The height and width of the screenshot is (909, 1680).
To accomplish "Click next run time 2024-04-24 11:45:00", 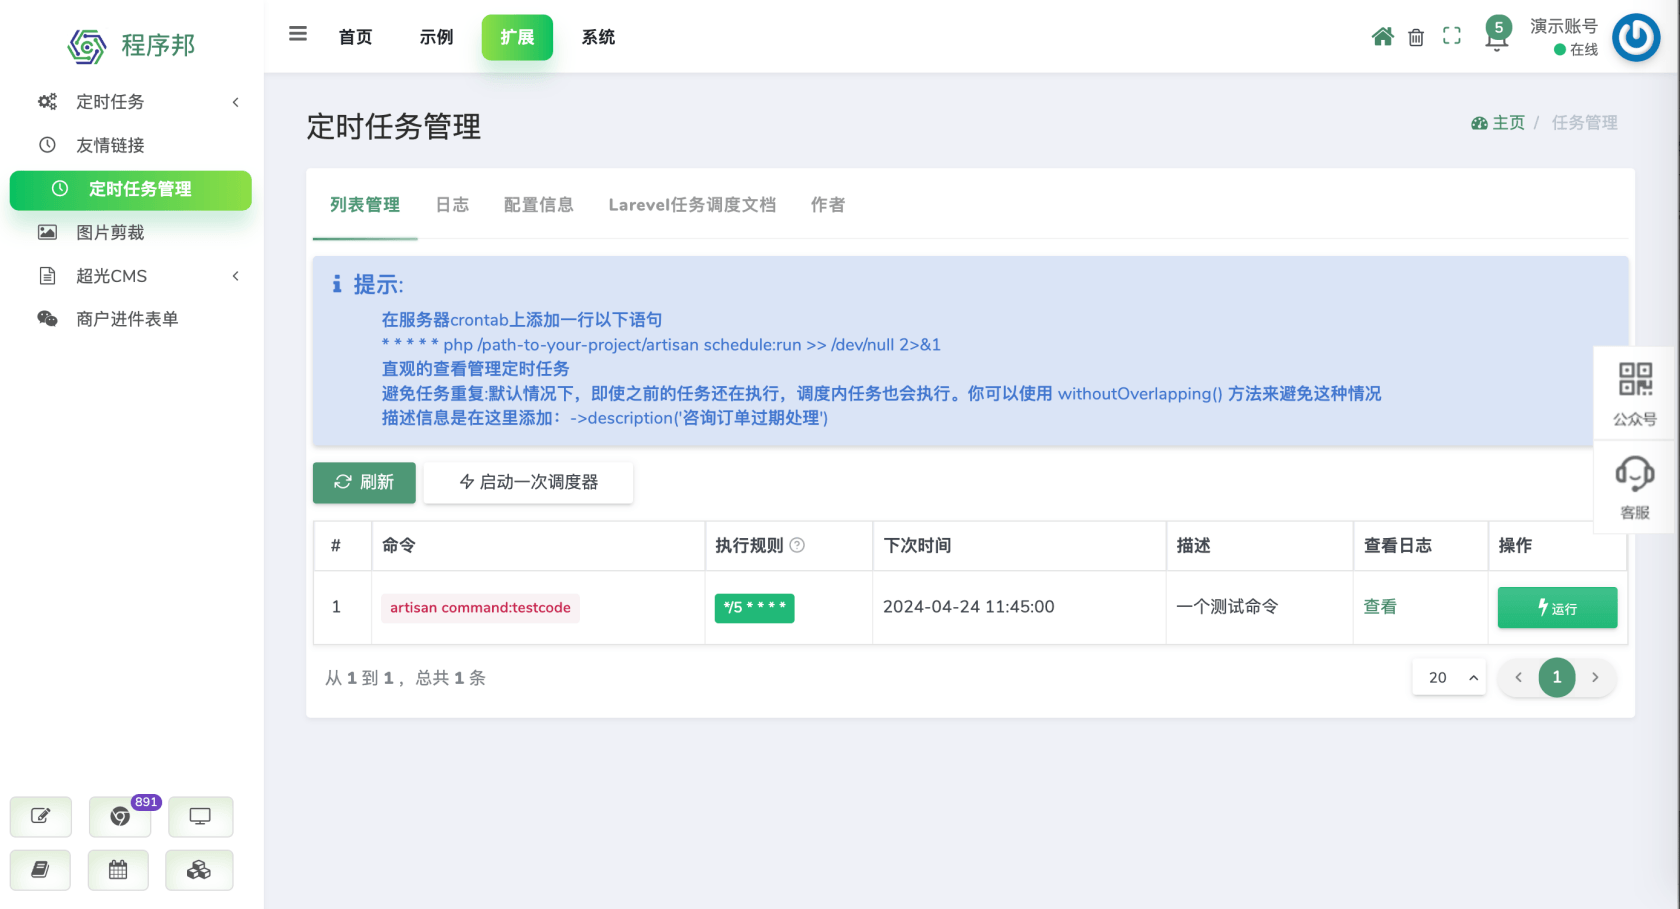I will [968, 607].
